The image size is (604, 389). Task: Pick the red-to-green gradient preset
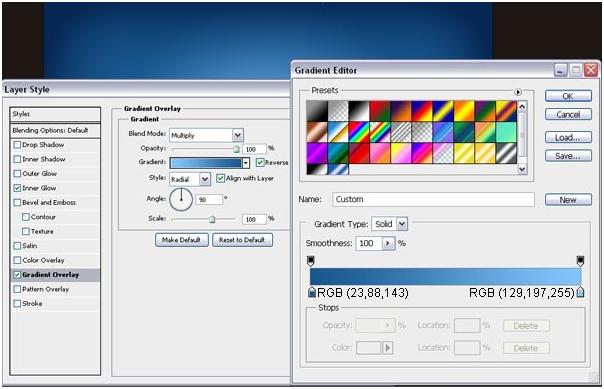pos(380,111)
